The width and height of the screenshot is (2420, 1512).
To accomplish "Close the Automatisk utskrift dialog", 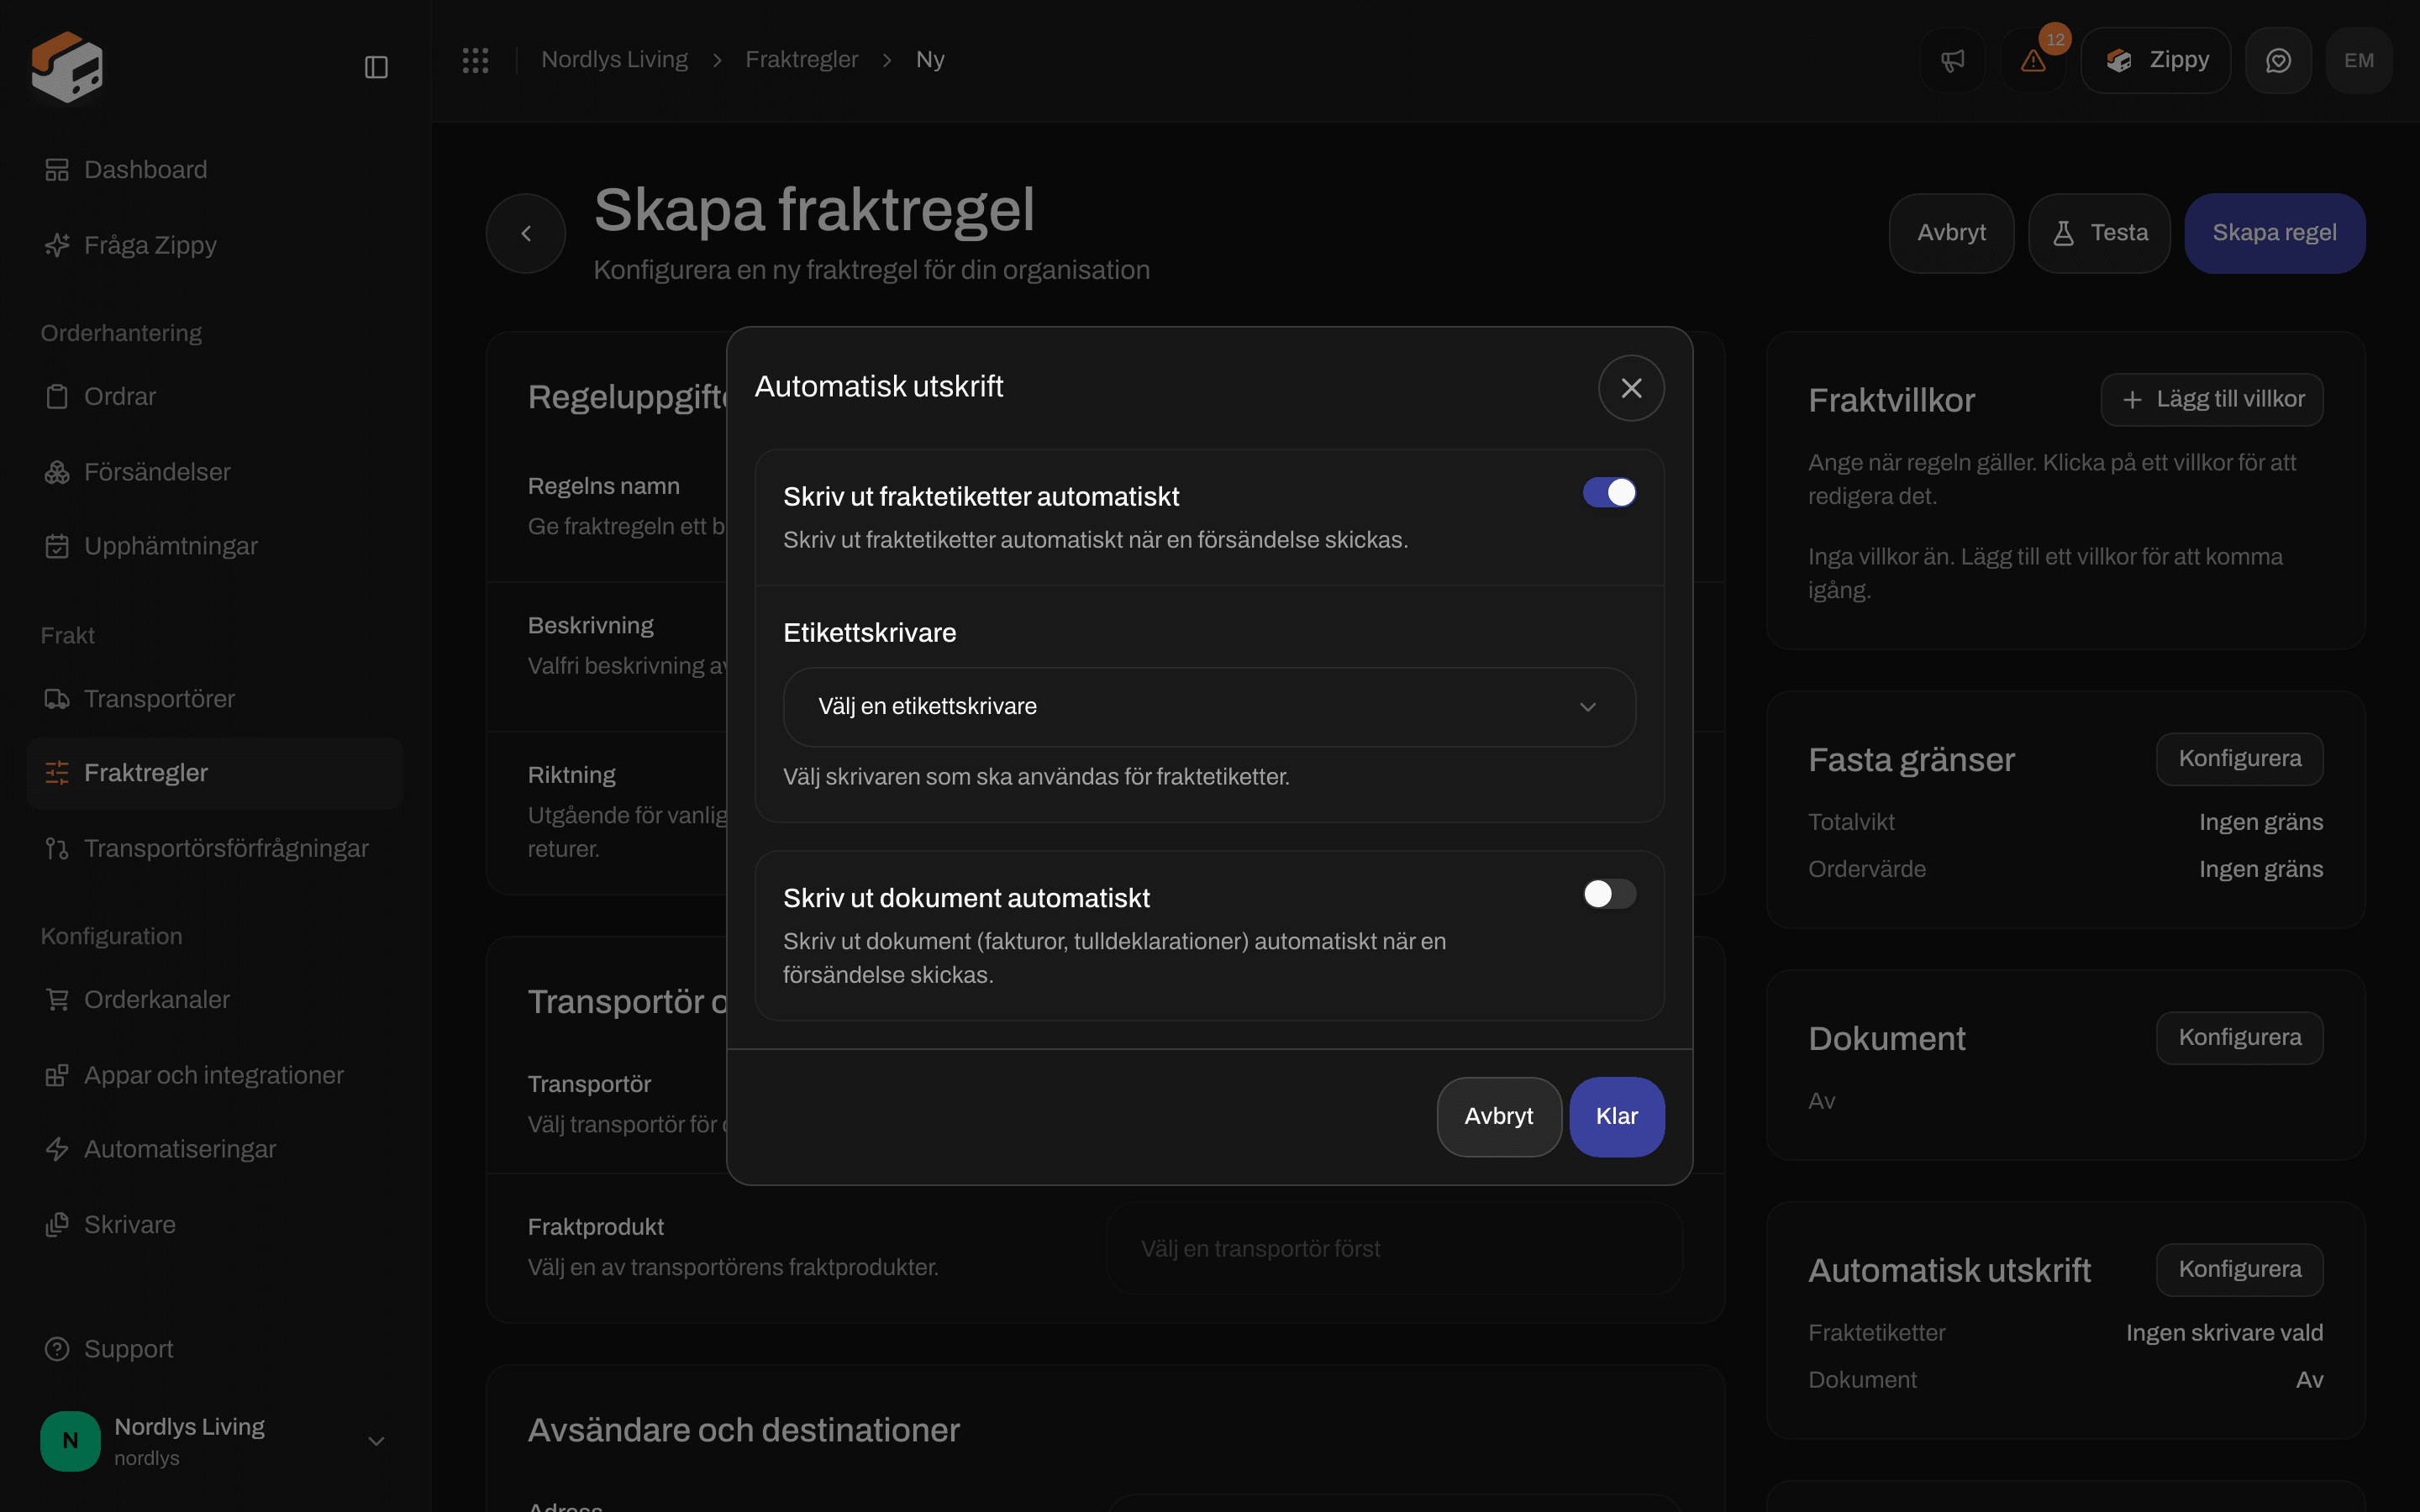I will click(1631, 388).
